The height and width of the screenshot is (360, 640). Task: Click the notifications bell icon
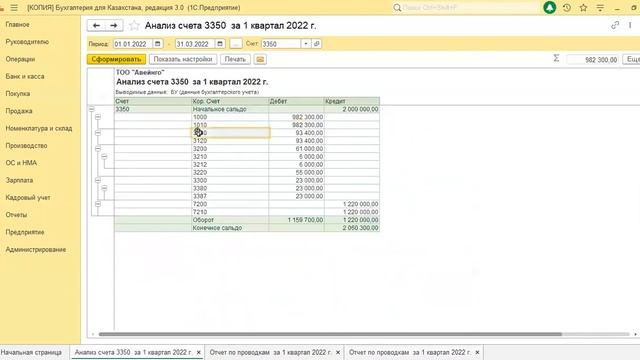tap(549, 7)
